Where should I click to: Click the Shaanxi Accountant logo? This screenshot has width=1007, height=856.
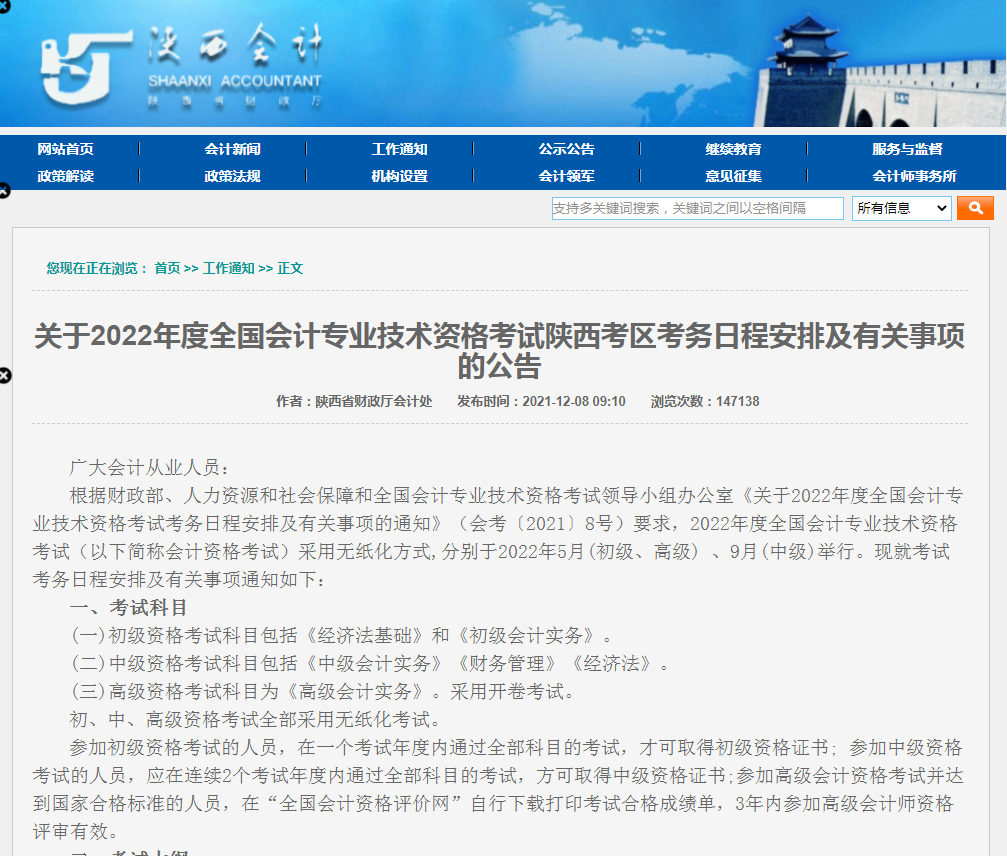[182, 67]
